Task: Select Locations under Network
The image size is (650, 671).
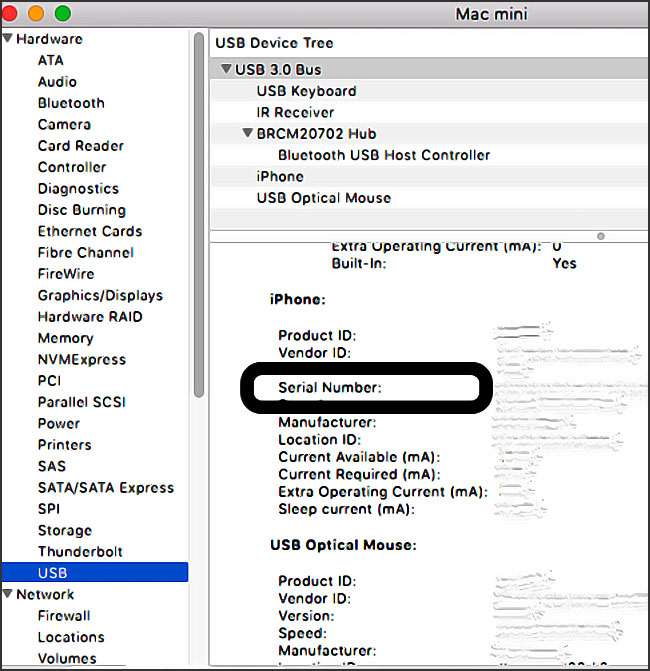Action: click(x=71, y=637)
